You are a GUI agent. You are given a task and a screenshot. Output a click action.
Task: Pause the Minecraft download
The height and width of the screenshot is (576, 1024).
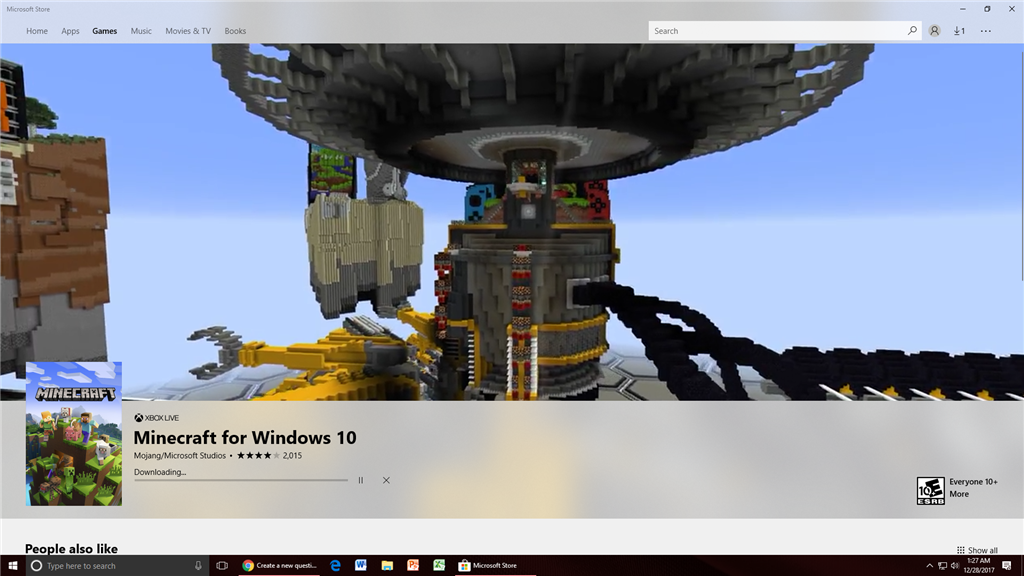point(360,480)
